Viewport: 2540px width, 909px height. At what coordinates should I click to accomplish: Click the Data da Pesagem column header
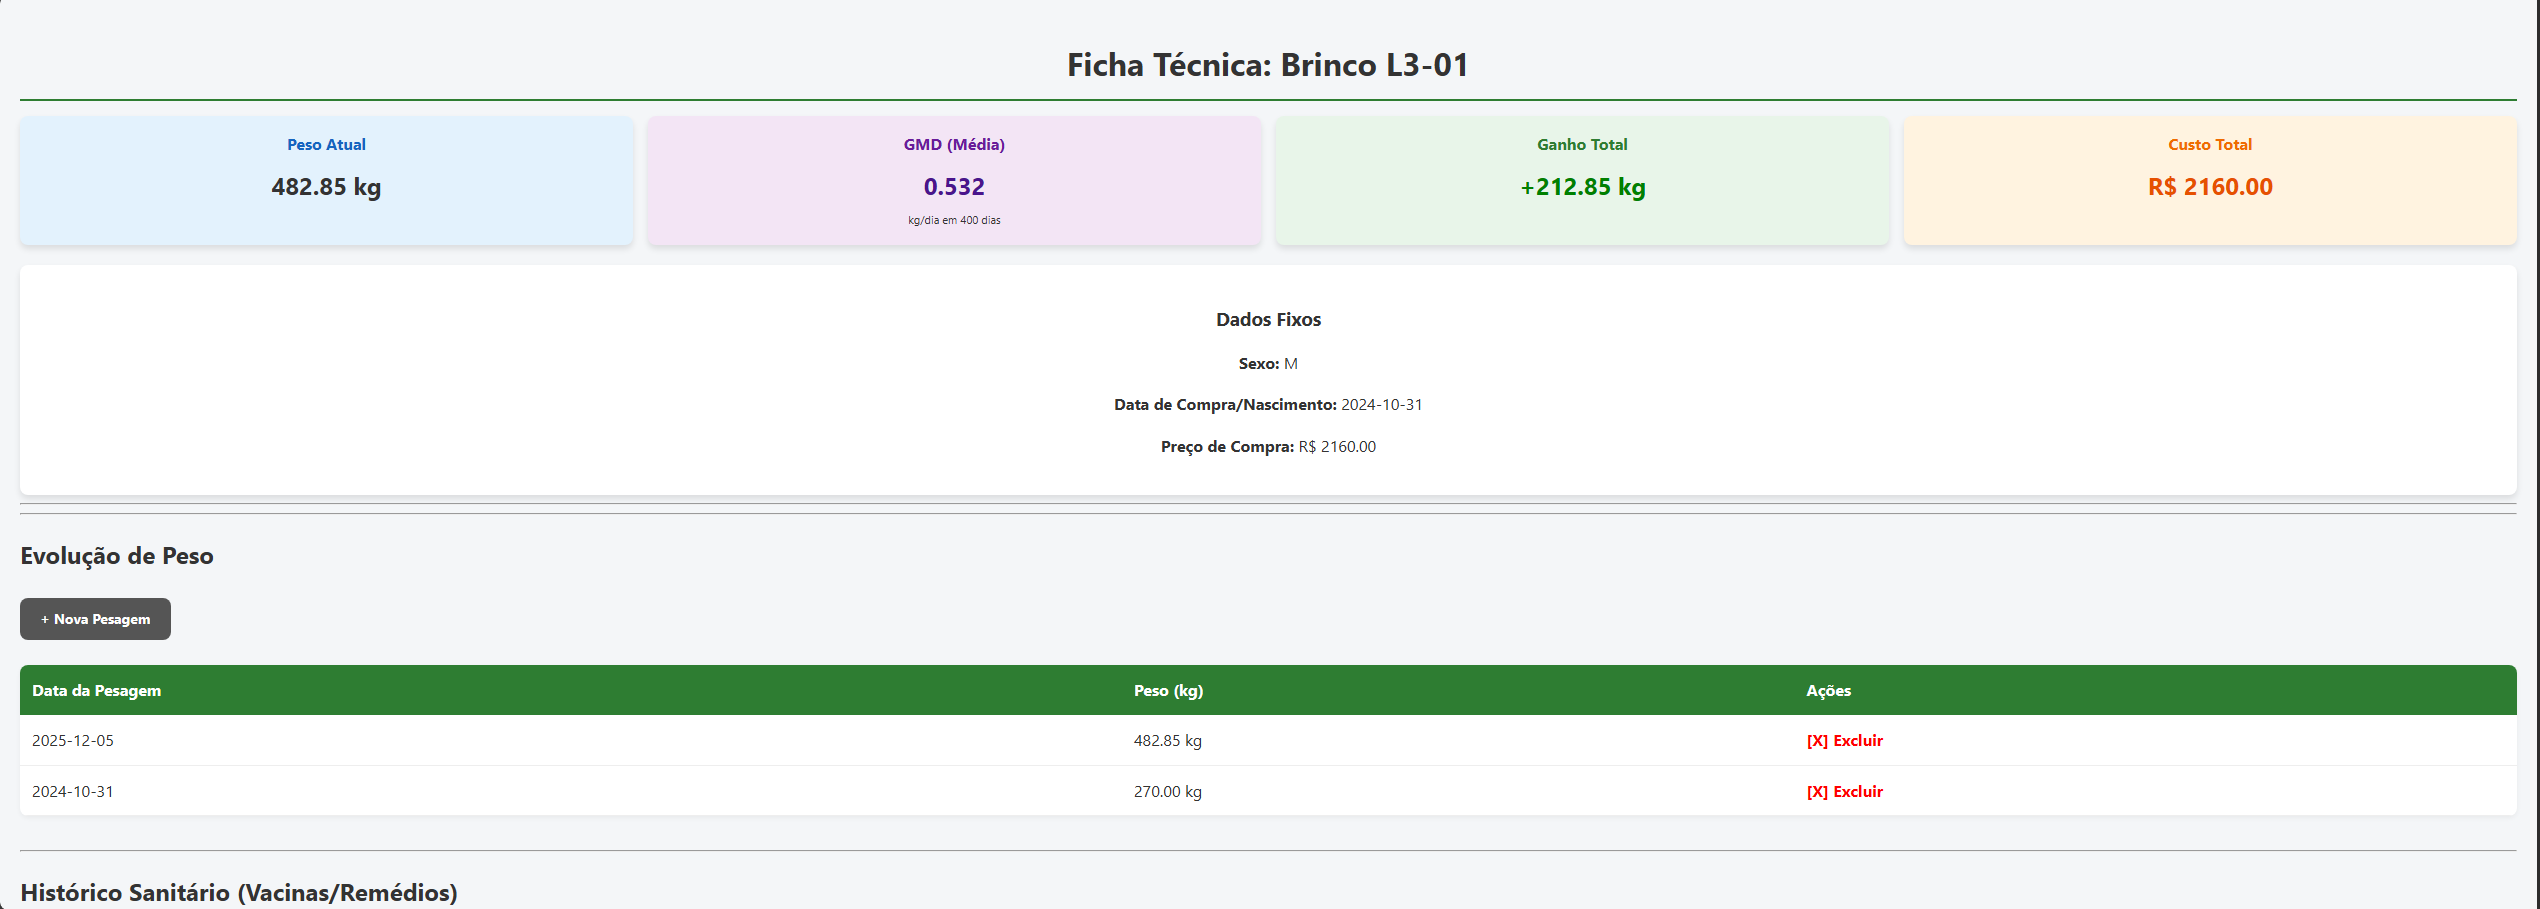(96, 690)
